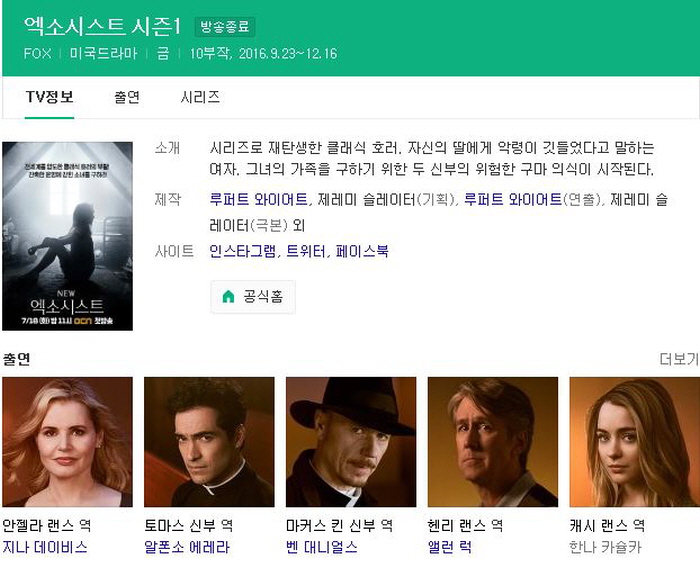Image resolution: width=700 pixels, height=568 pixels.
Task: Click the 마커스 킨 신부 cast photo
Action: click(x=351, y=442)
